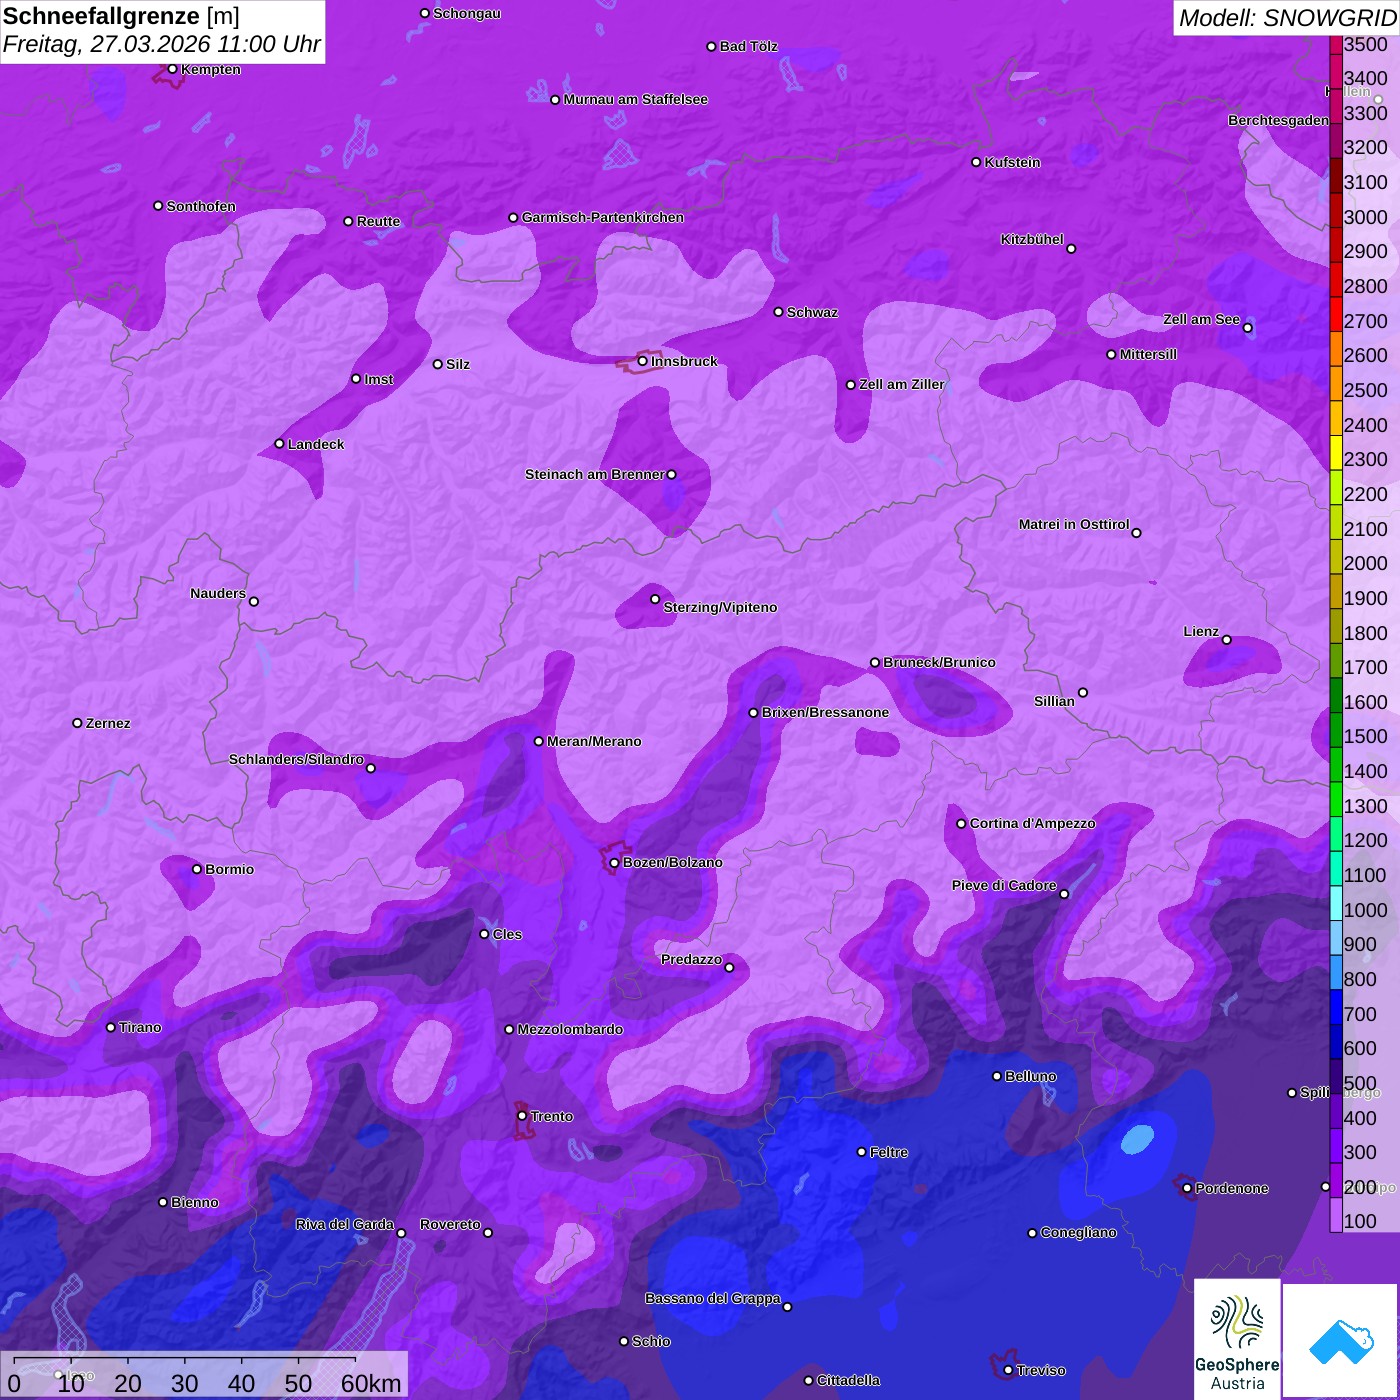Click the Cittadella label
Image resolution: width=1400 pixels, height=1400 pixels.
coord(848,1380)
